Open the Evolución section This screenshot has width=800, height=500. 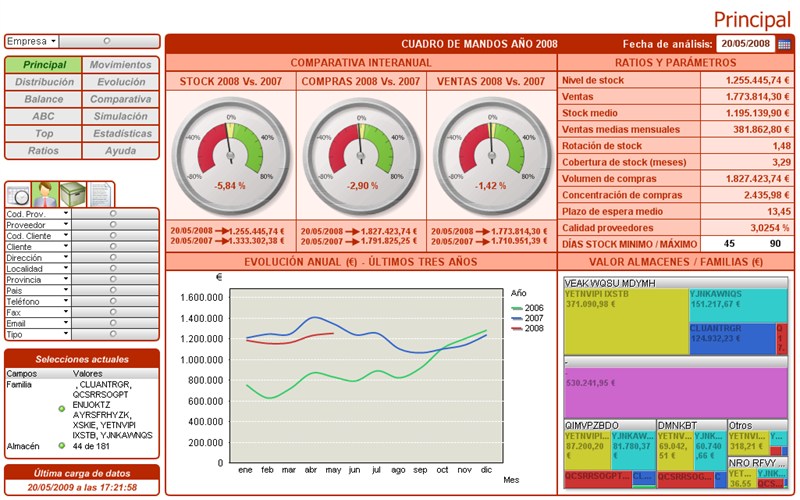pos(120,82)
